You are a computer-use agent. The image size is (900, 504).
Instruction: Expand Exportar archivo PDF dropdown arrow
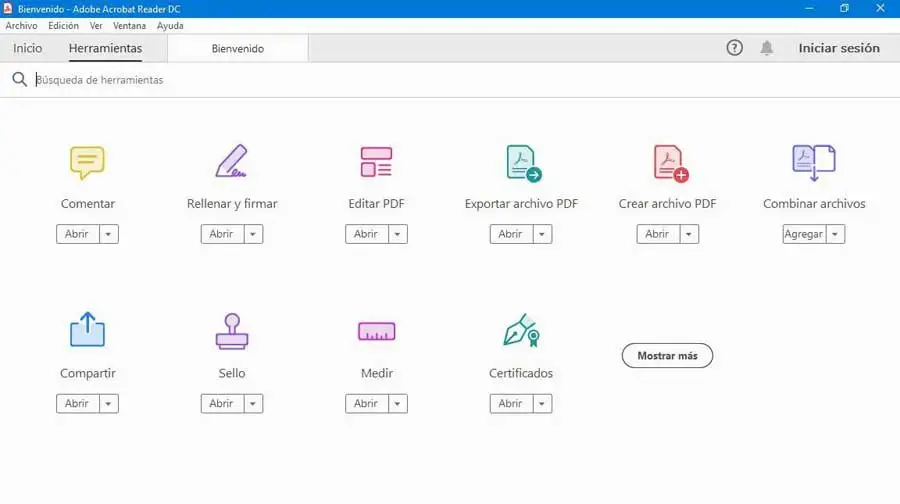[542, 234]
